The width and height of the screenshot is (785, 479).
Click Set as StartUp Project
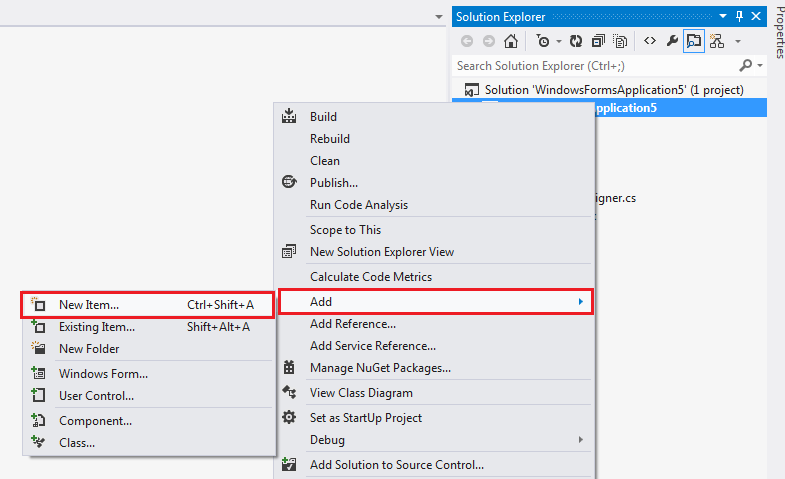point(366,417)
